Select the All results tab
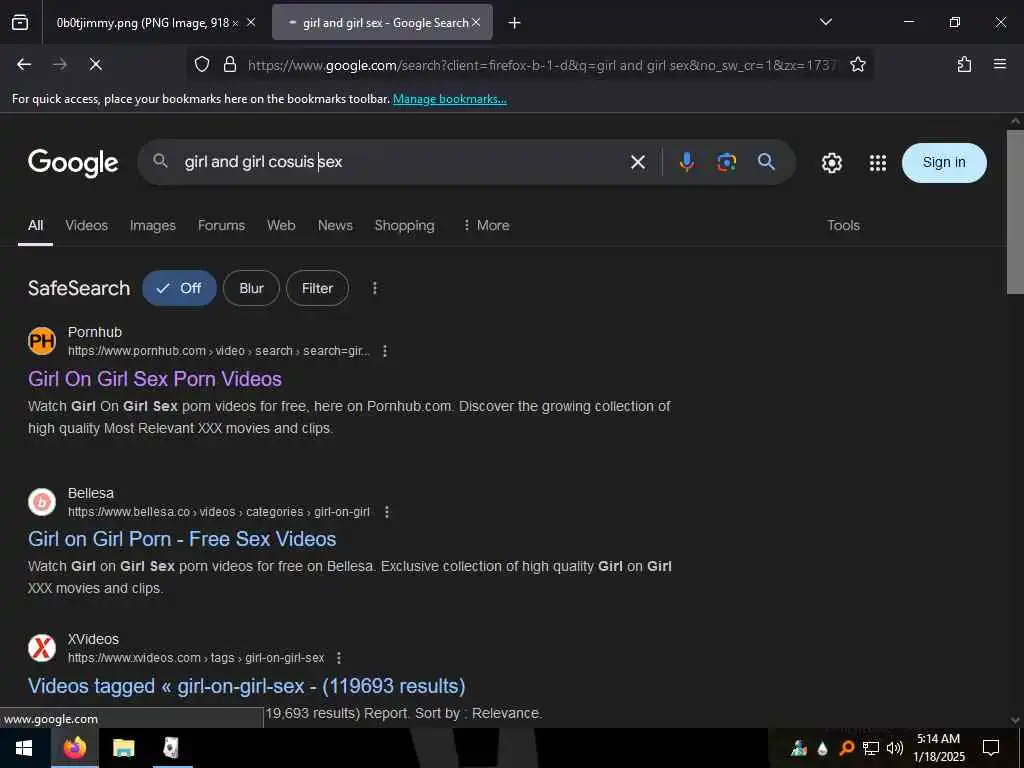This screenshot has height=768, width=1024. click(35, 225)
